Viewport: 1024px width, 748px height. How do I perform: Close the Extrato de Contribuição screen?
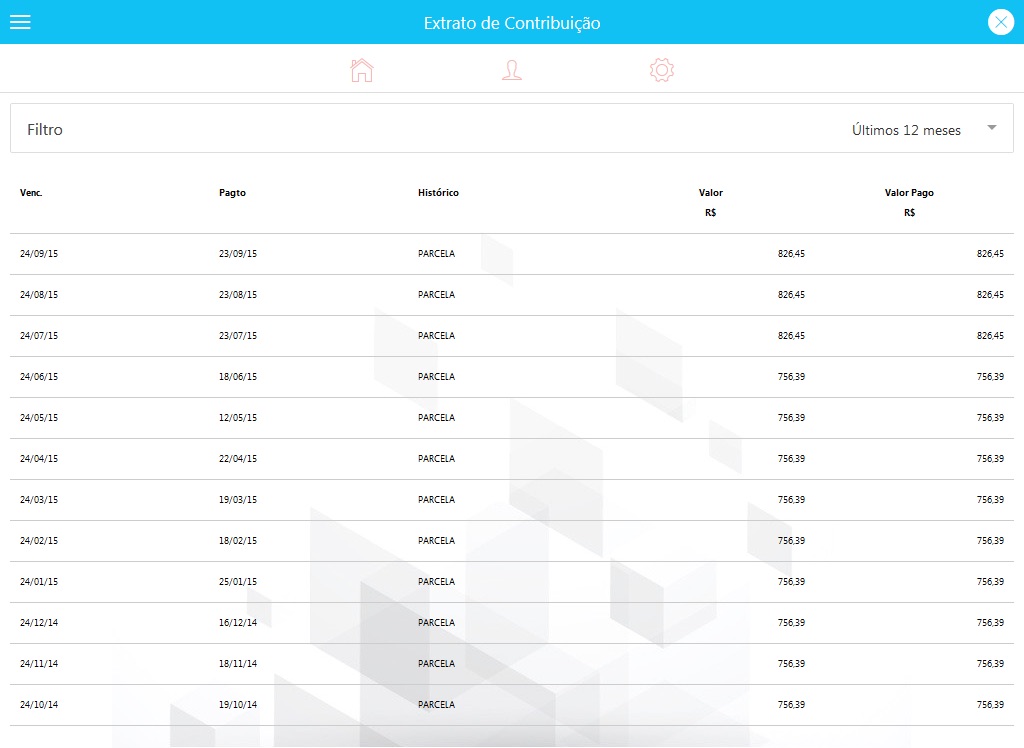click(1000, 22)
